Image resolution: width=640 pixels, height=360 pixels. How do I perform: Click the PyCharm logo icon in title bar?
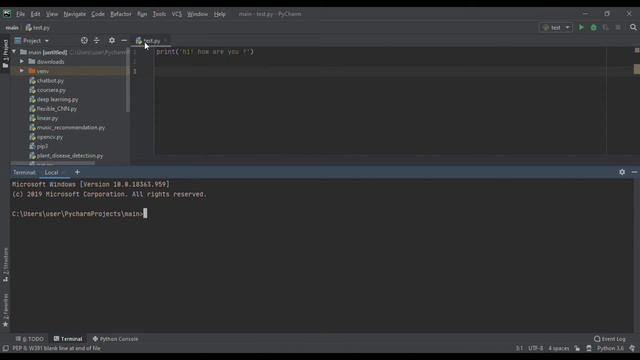(7, 14)
